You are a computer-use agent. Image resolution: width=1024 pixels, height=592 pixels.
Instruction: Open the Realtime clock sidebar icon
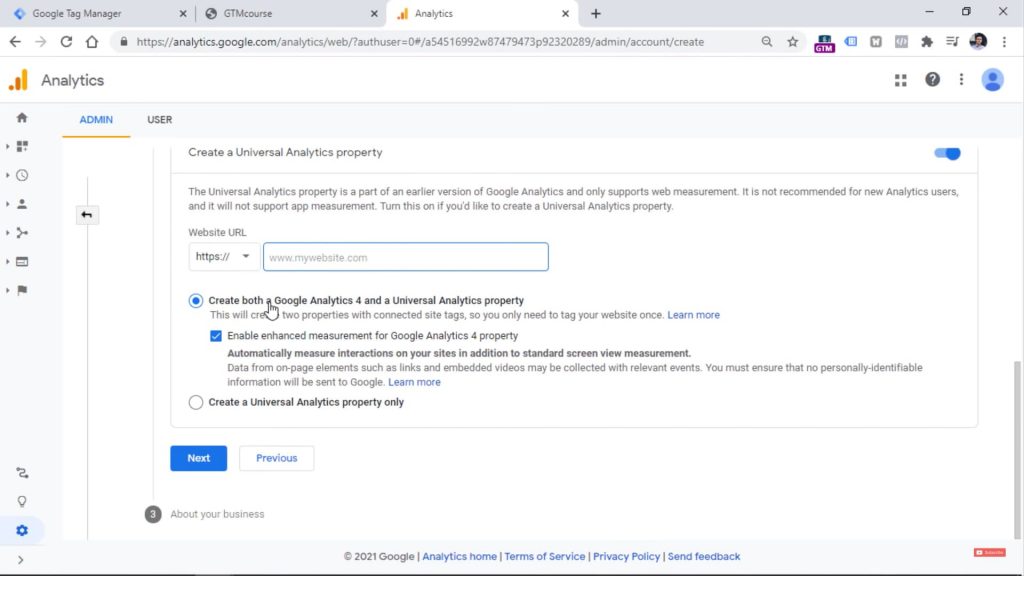coord(22,175)
